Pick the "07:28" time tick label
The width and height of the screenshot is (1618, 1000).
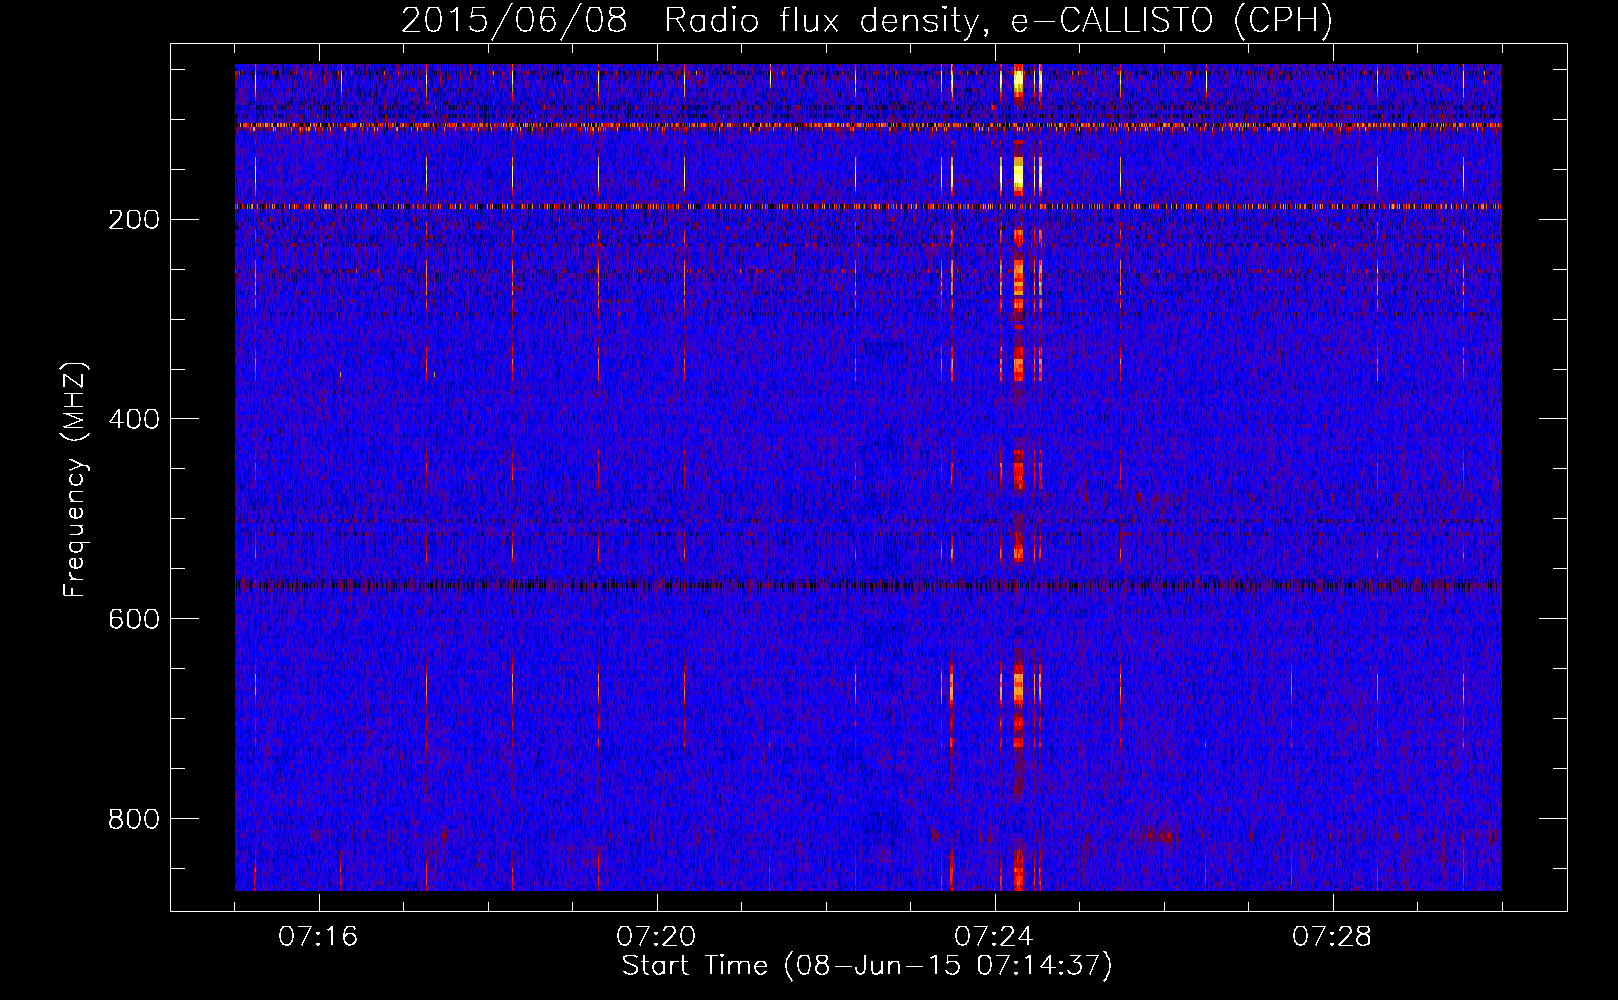(x=1332, y=937)
